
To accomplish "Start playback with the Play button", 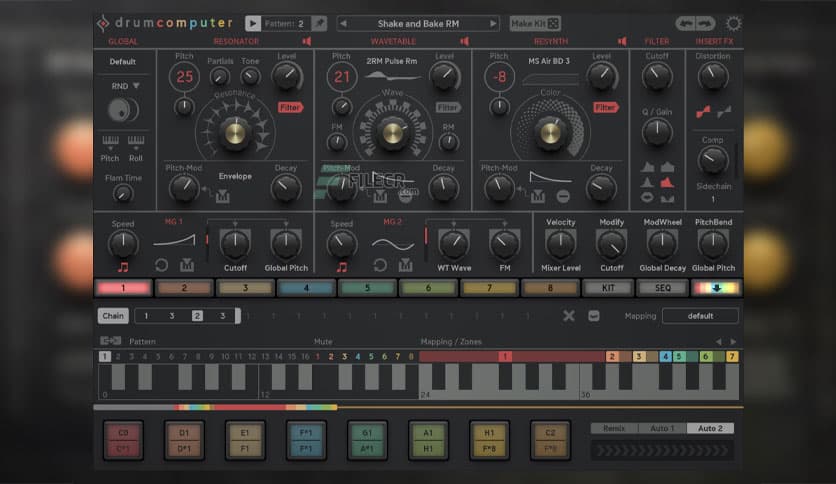I will pyautogui.click(x=253, y=23).
